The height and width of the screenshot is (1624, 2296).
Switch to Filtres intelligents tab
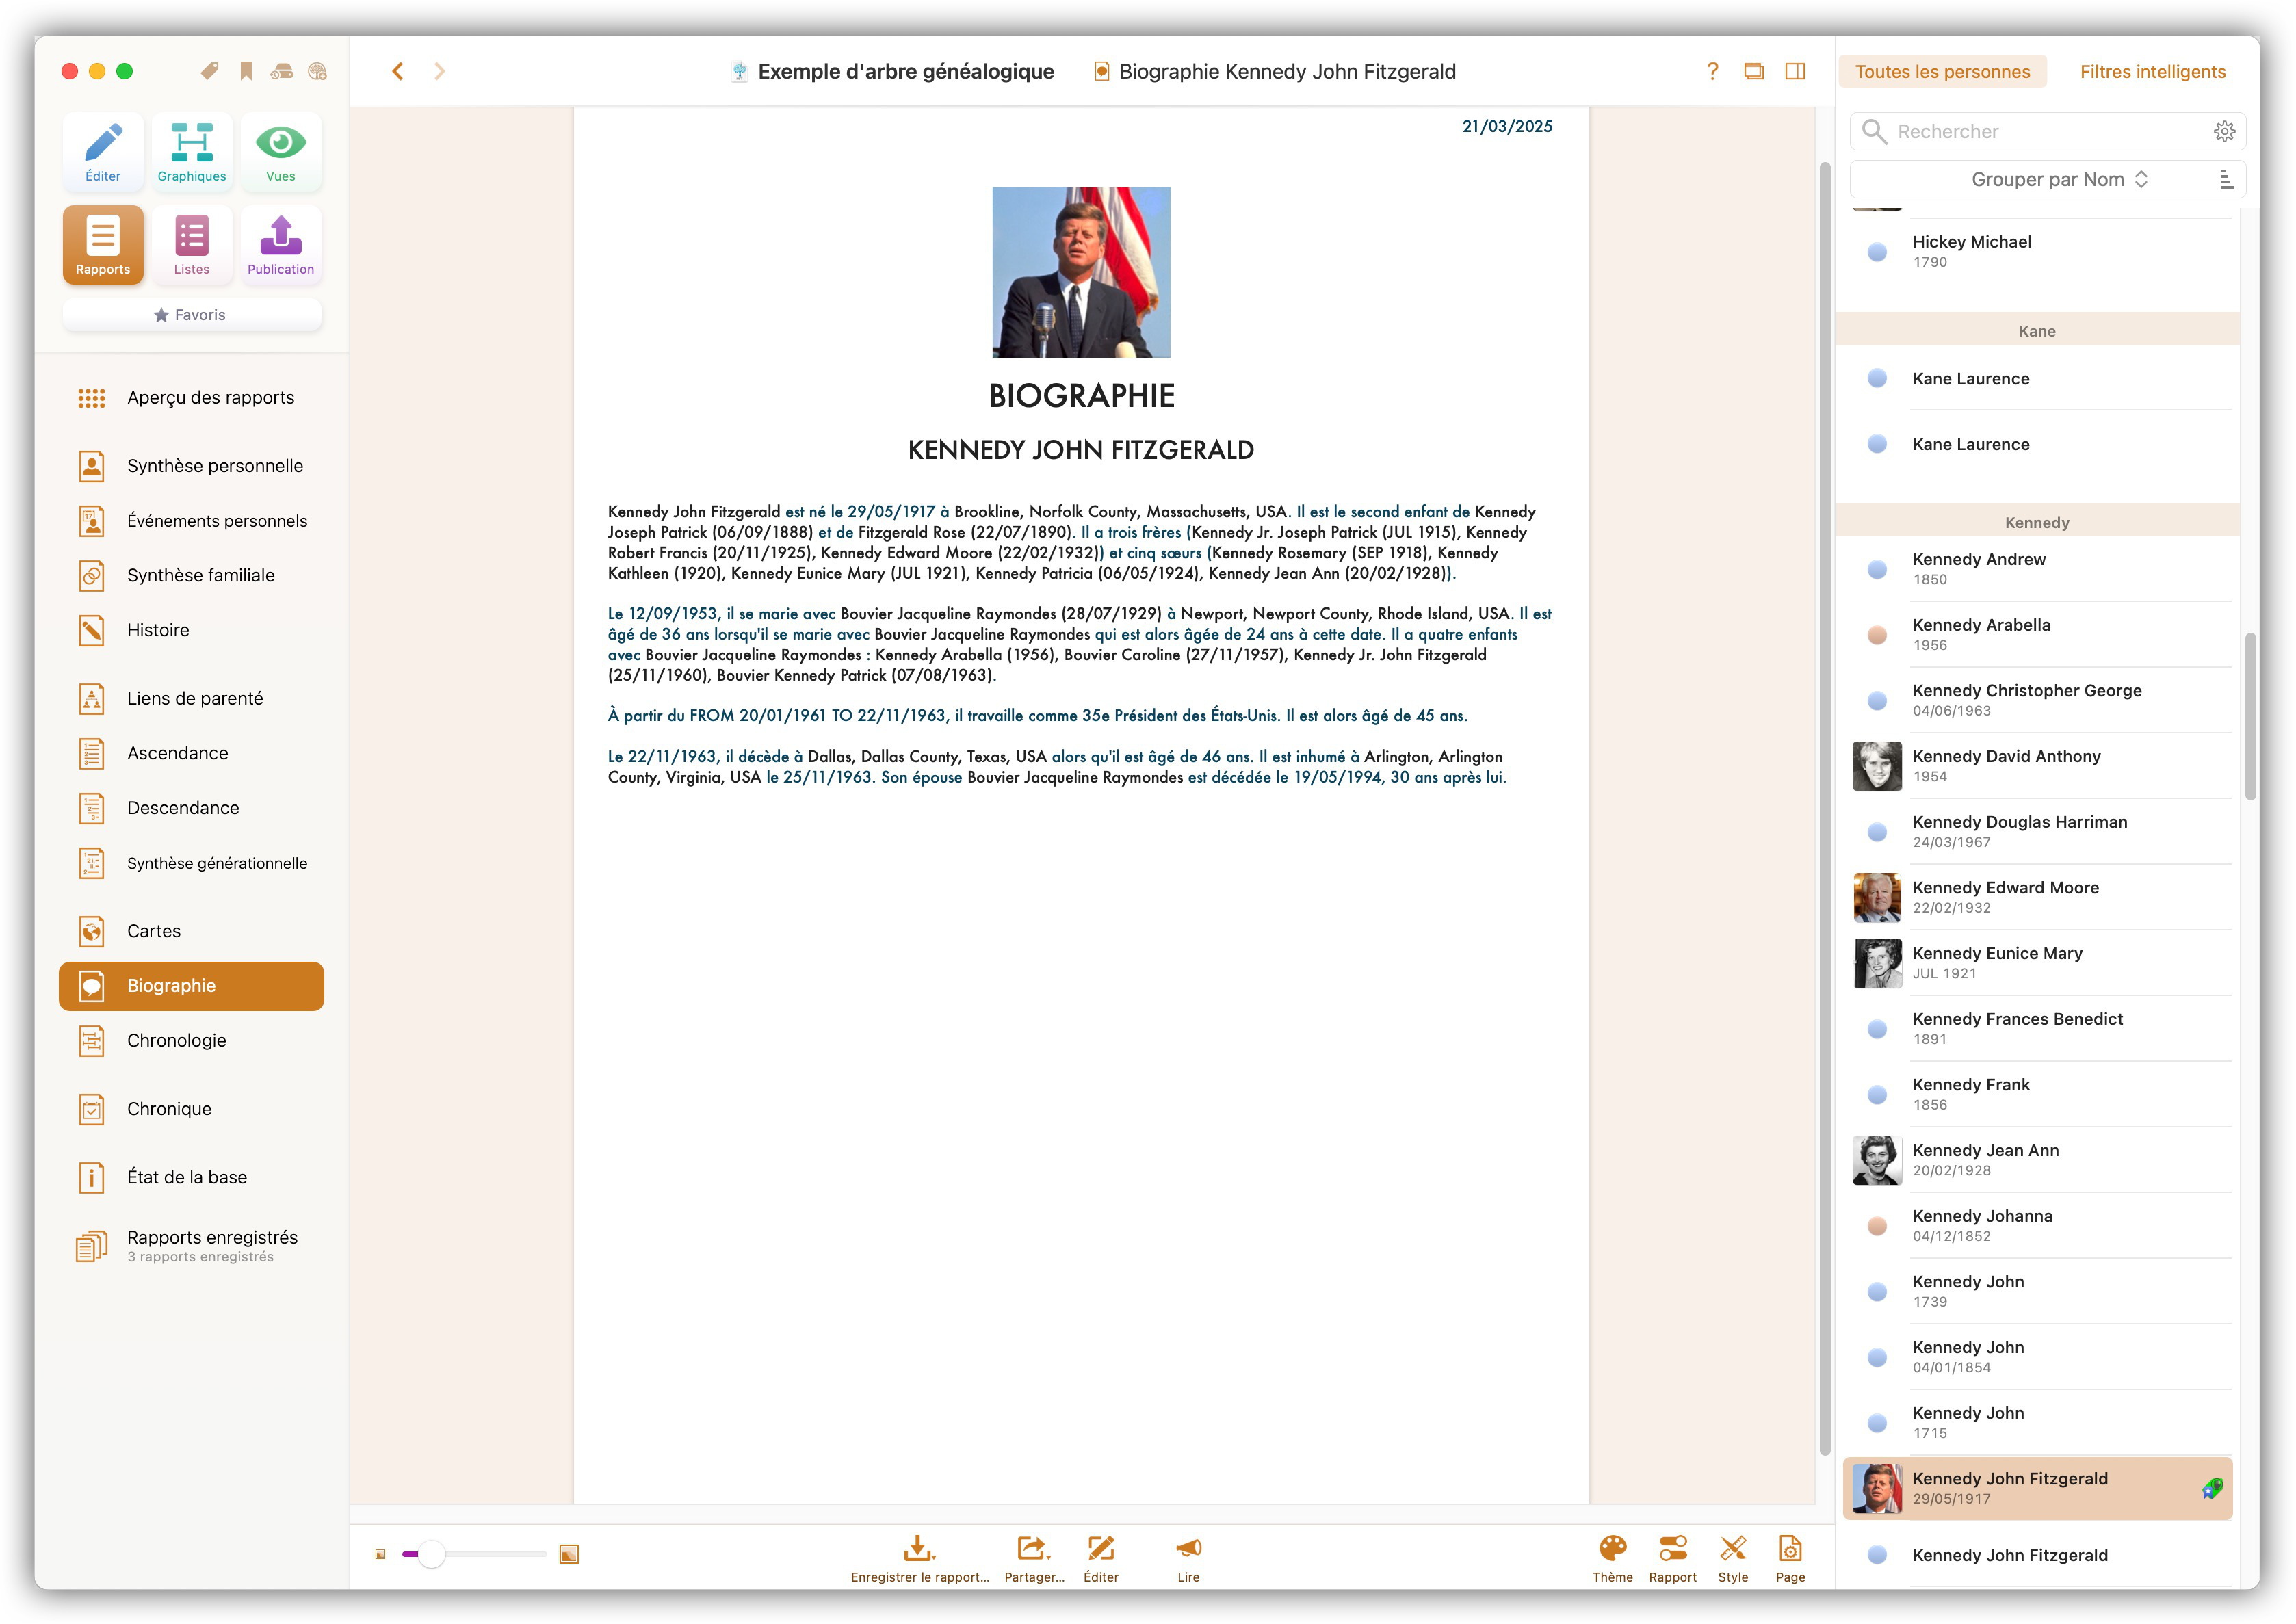pos(2152,71)
